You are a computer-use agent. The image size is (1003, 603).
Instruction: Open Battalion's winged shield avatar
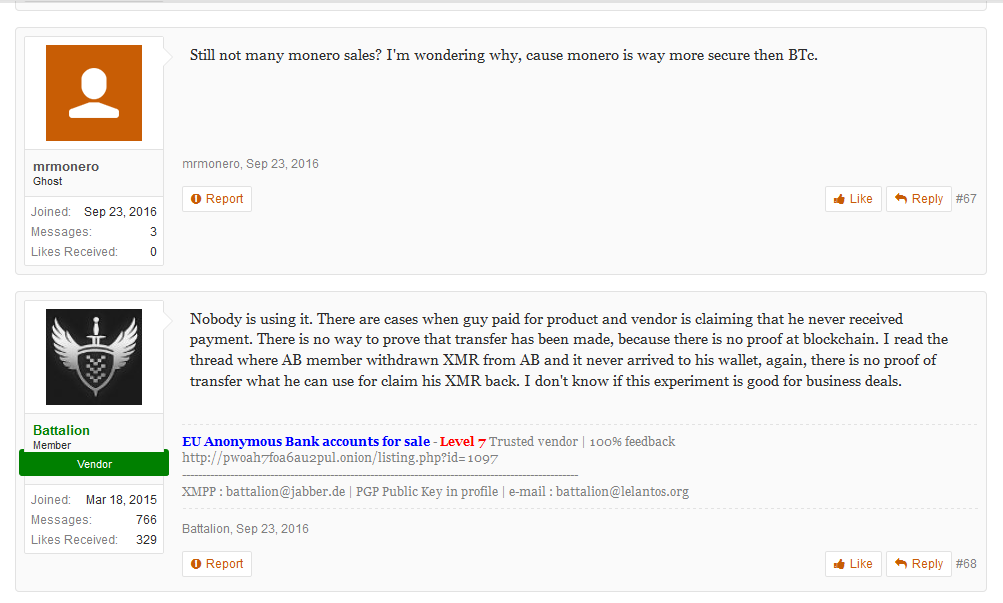click(94, 357)
